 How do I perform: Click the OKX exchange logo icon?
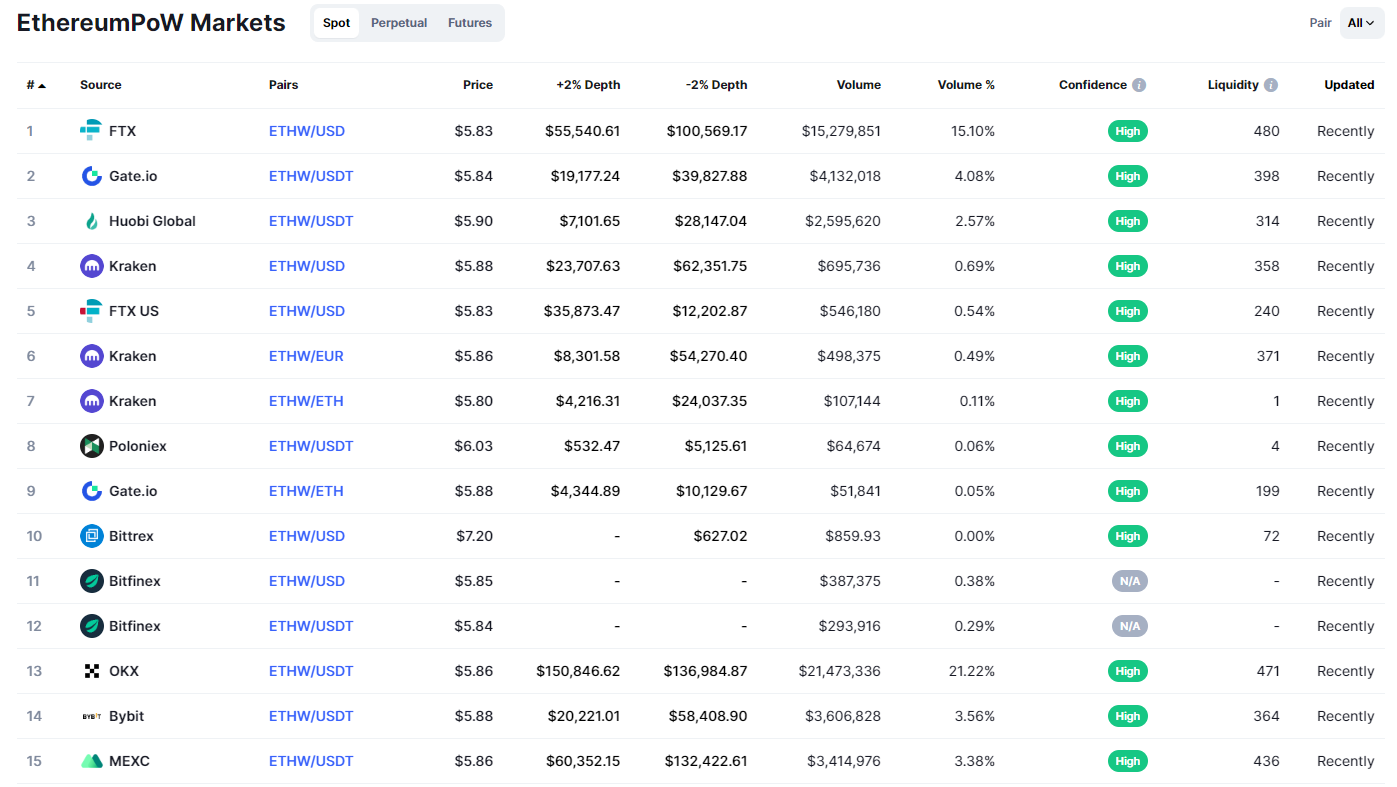(x=91, y=671)
